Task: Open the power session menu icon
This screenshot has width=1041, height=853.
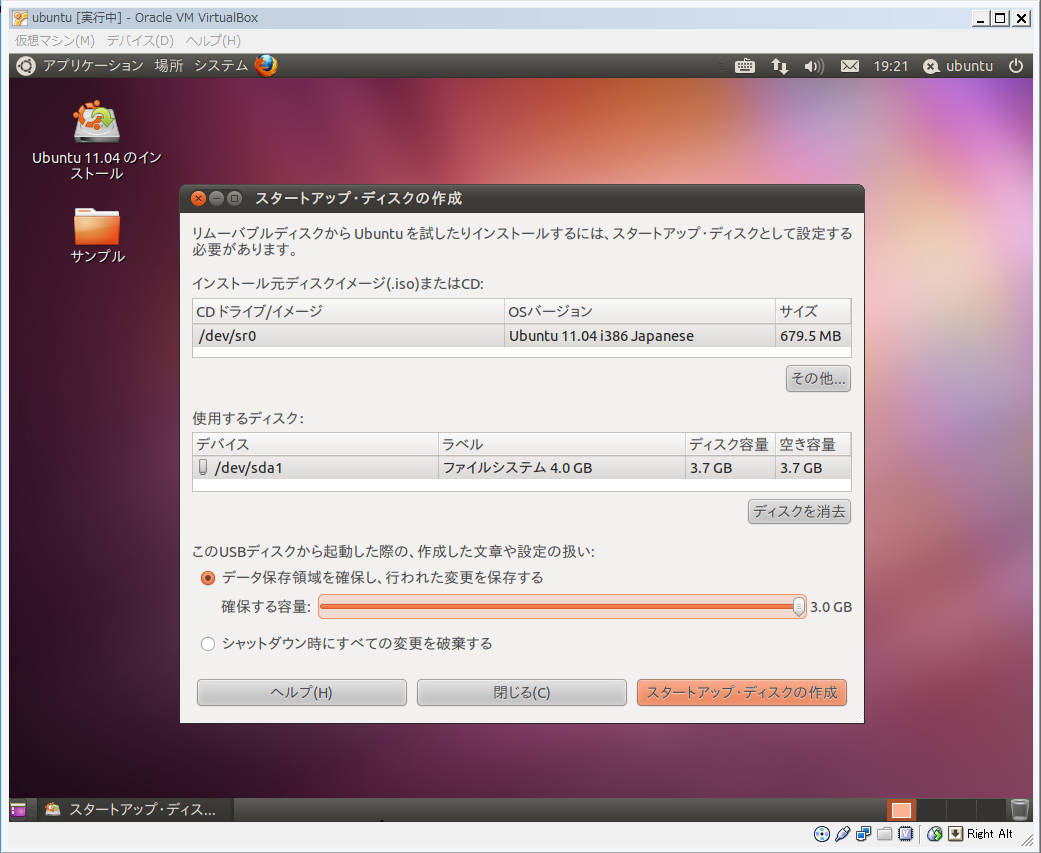Action: tap(1016, 66)
